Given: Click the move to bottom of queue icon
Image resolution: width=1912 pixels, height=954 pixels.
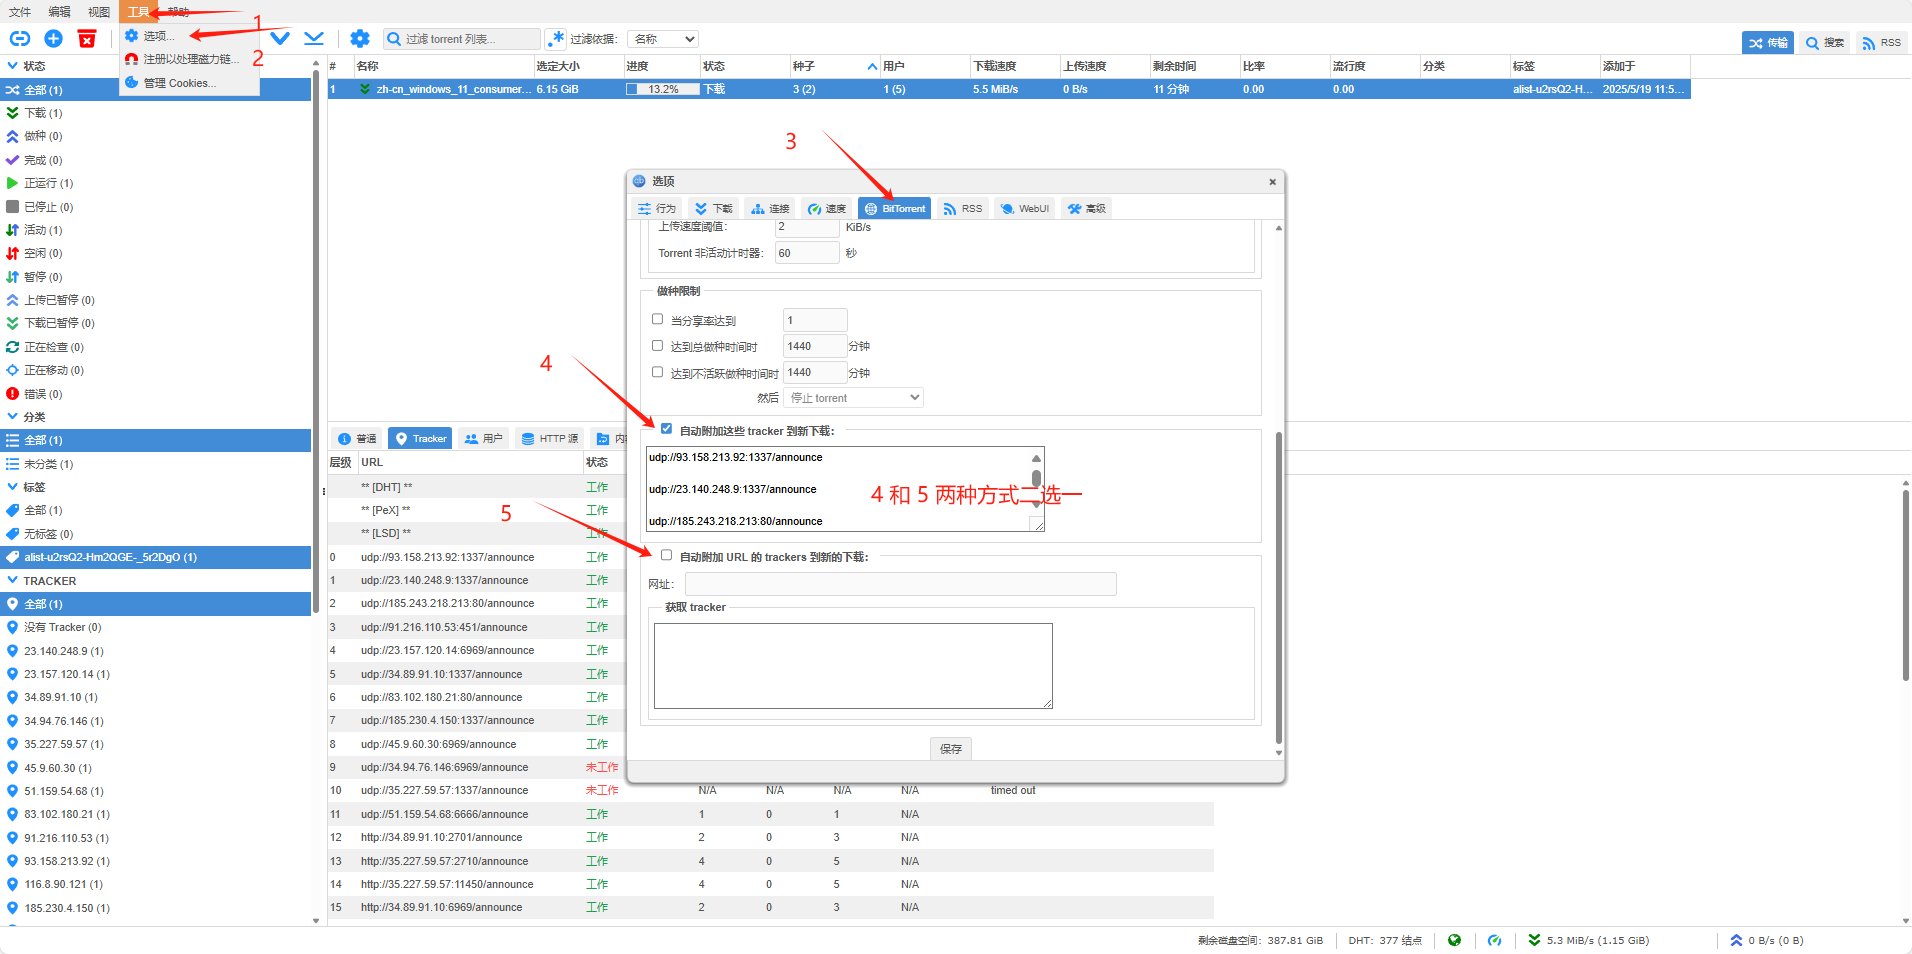Looking at the screenshot, I should [x=314, y=39].
